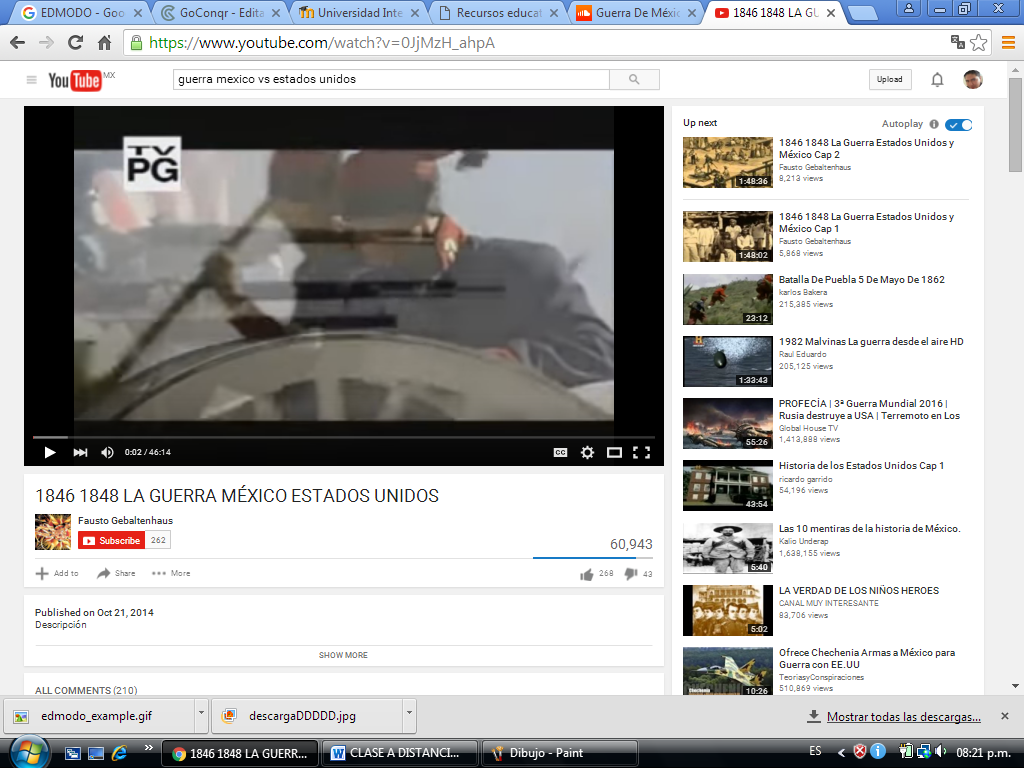Expand description with SHOW MORE
1024x768 pixels.
[344, 655]
